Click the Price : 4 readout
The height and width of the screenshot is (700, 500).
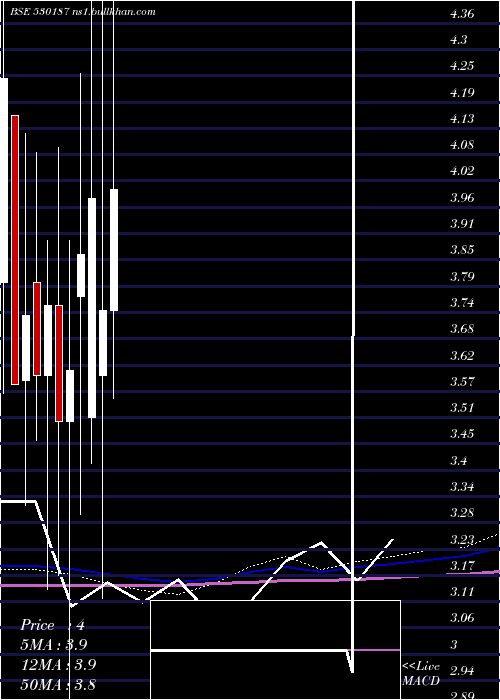(53, 625)
